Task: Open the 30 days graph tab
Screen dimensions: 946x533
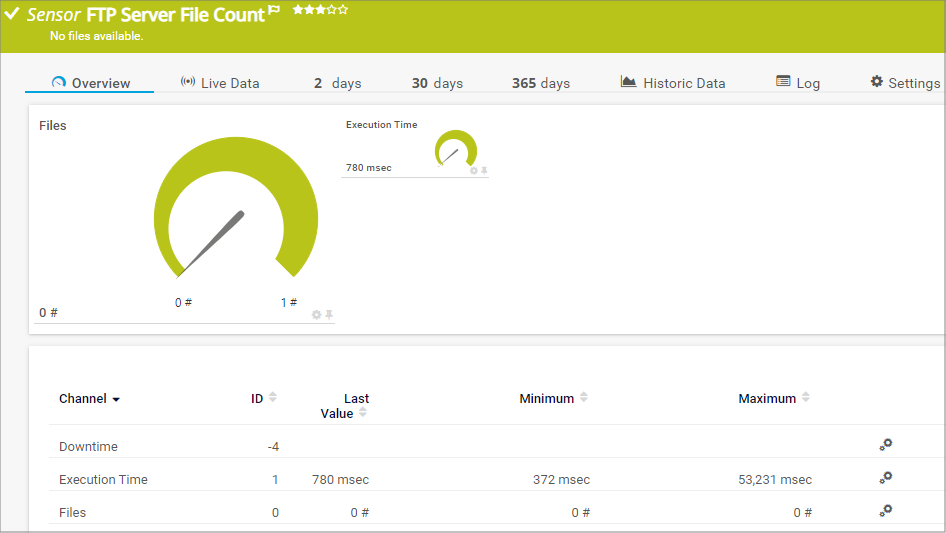Action: [x=437, y=83]
